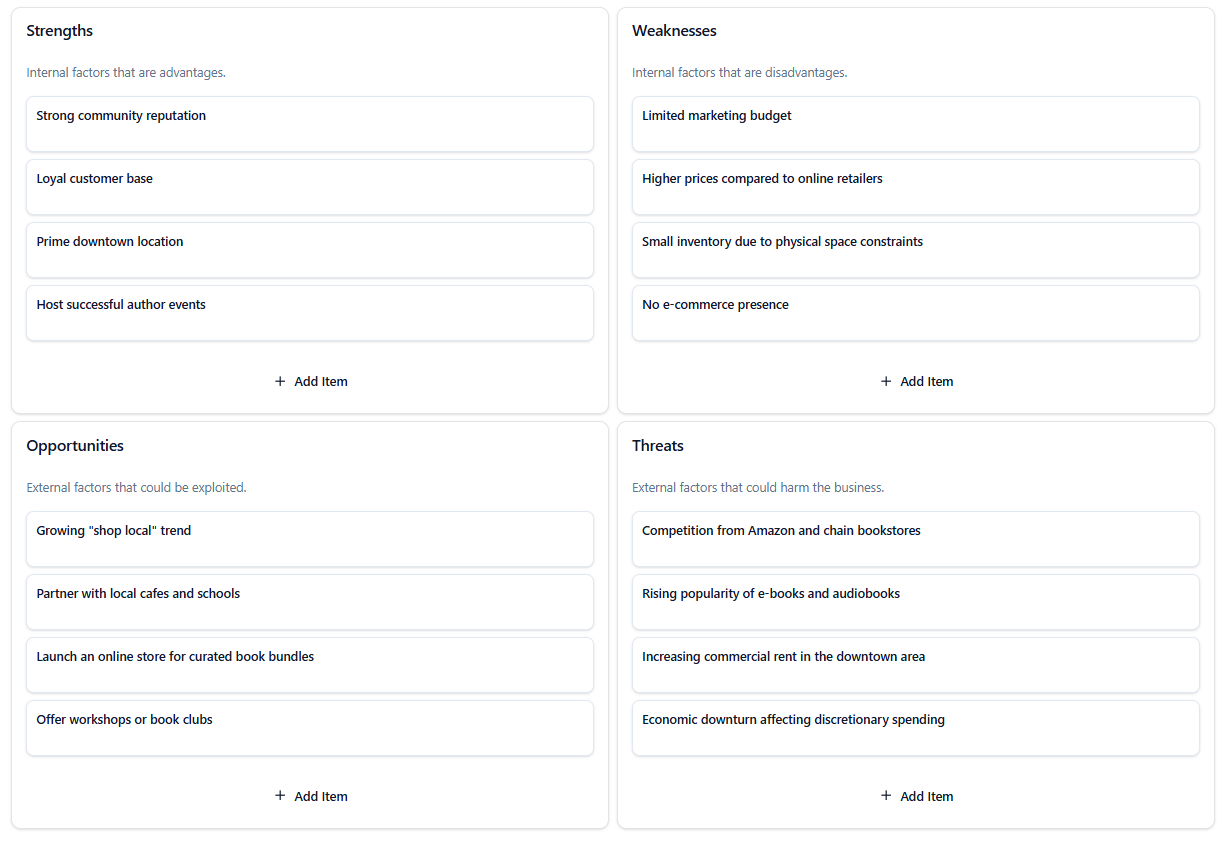Click the Opportunities section heading
Screen dimensions: 1226x841
(x=75, y=446)
